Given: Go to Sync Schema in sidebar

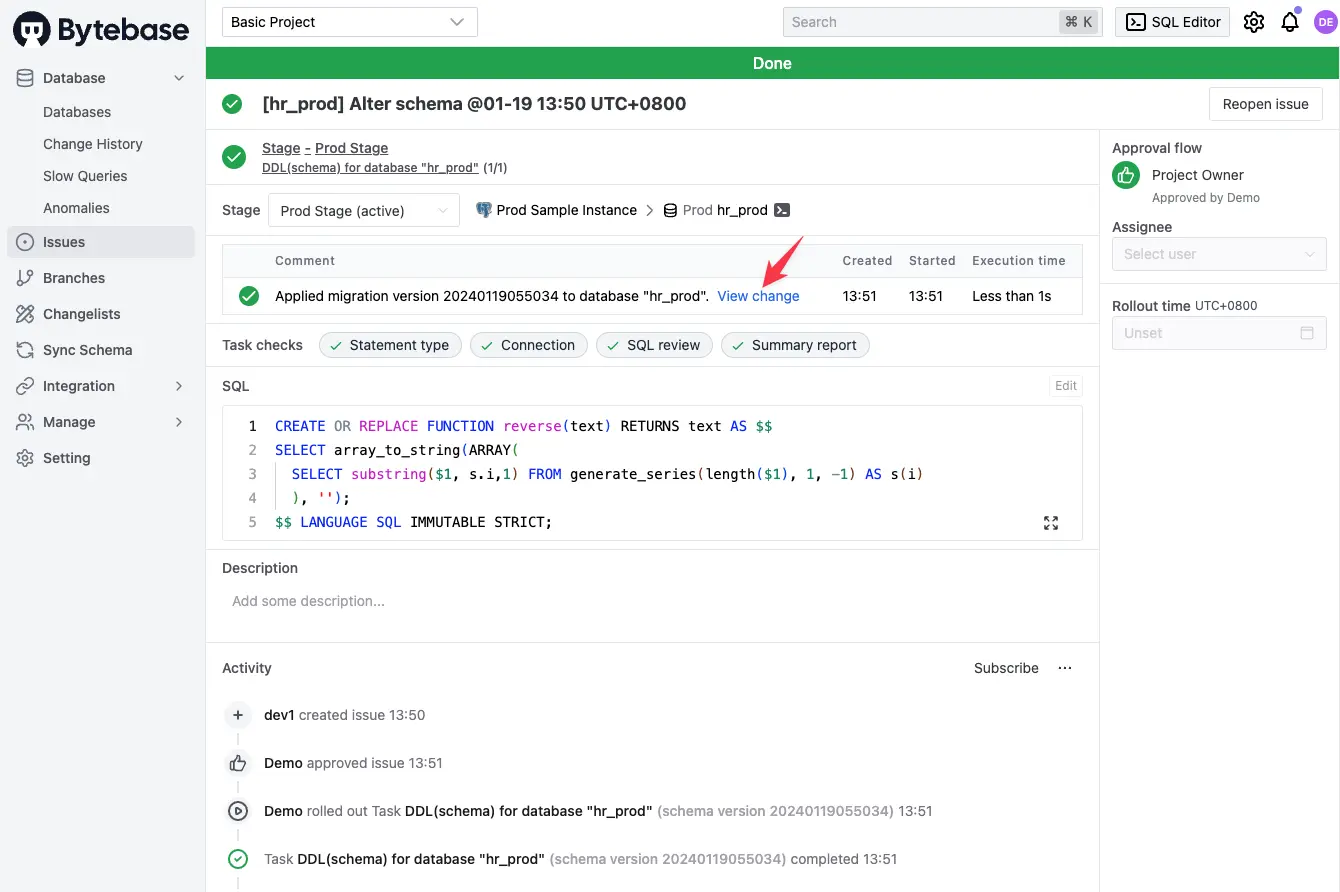Looking at the screenshot, I should (x=88, y=350).
